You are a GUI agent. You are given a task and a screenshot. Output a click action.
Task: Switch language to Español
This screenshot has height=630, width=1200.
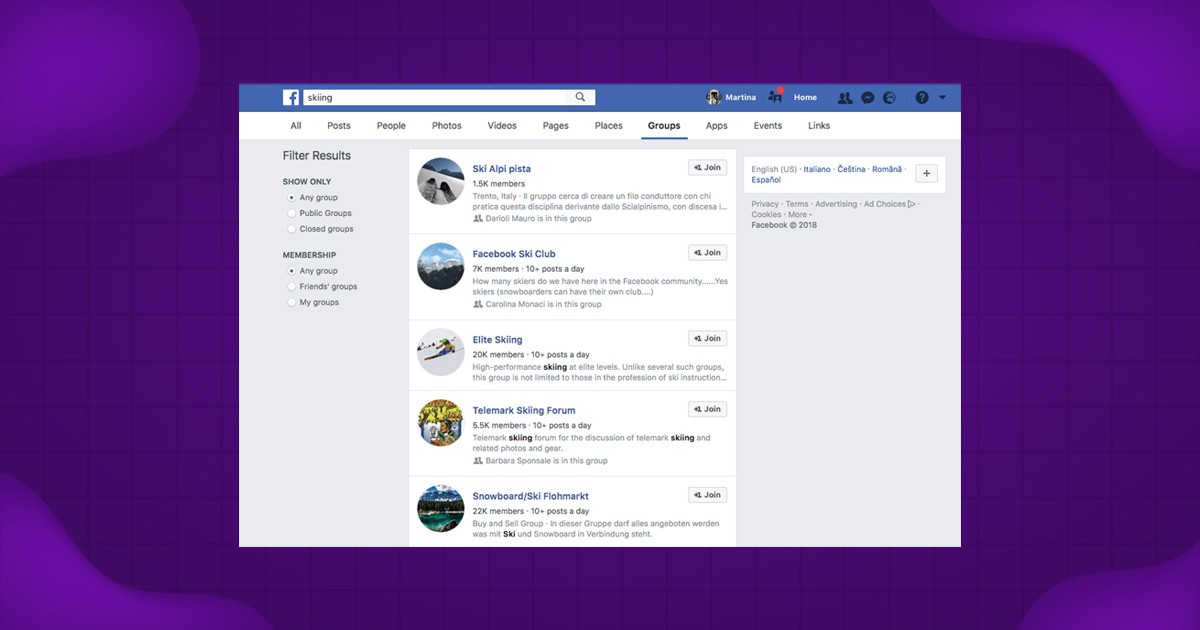(767, 180)
